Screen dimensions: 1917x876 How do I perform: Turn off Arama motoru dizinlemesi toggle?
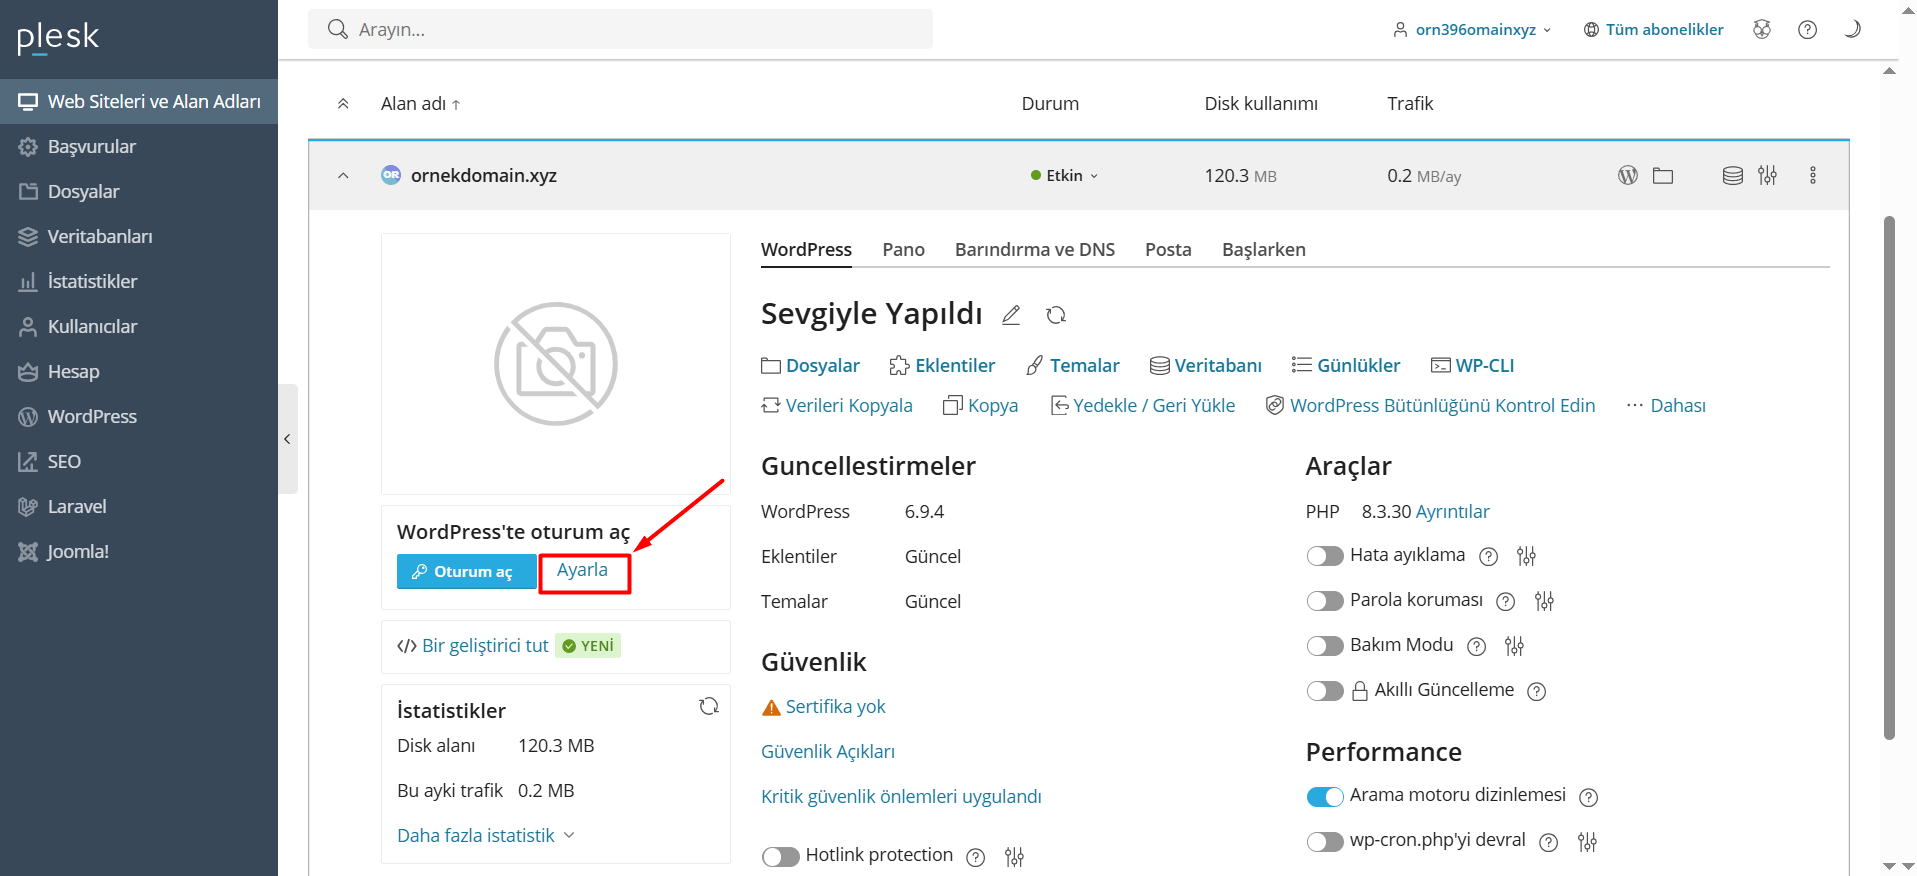coord(1324,796)
